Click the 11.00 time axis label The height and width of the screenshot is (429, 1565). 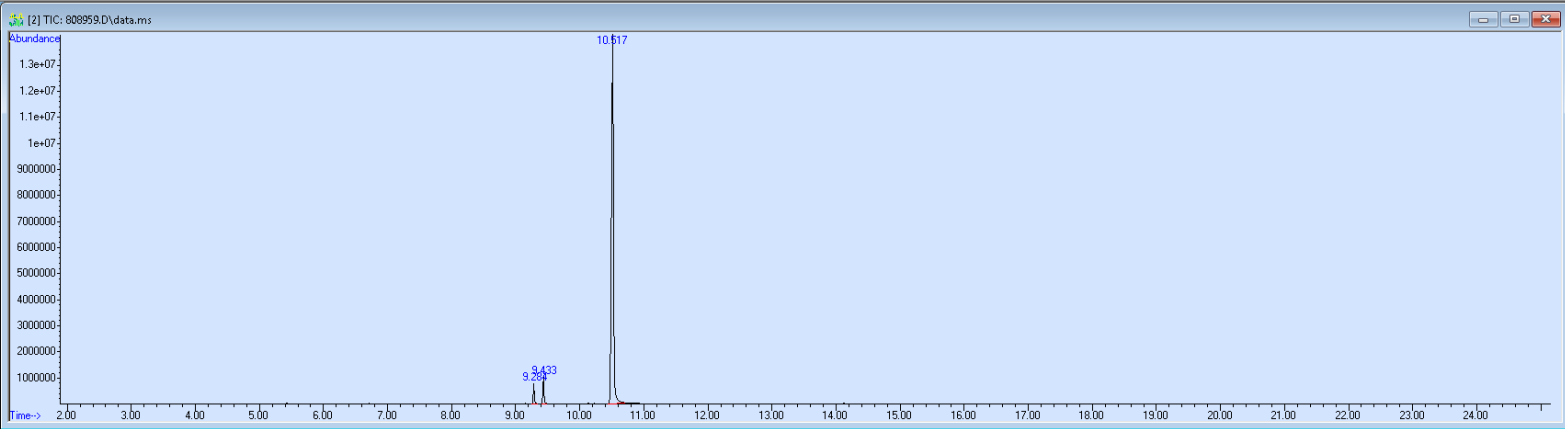(643, 414)
